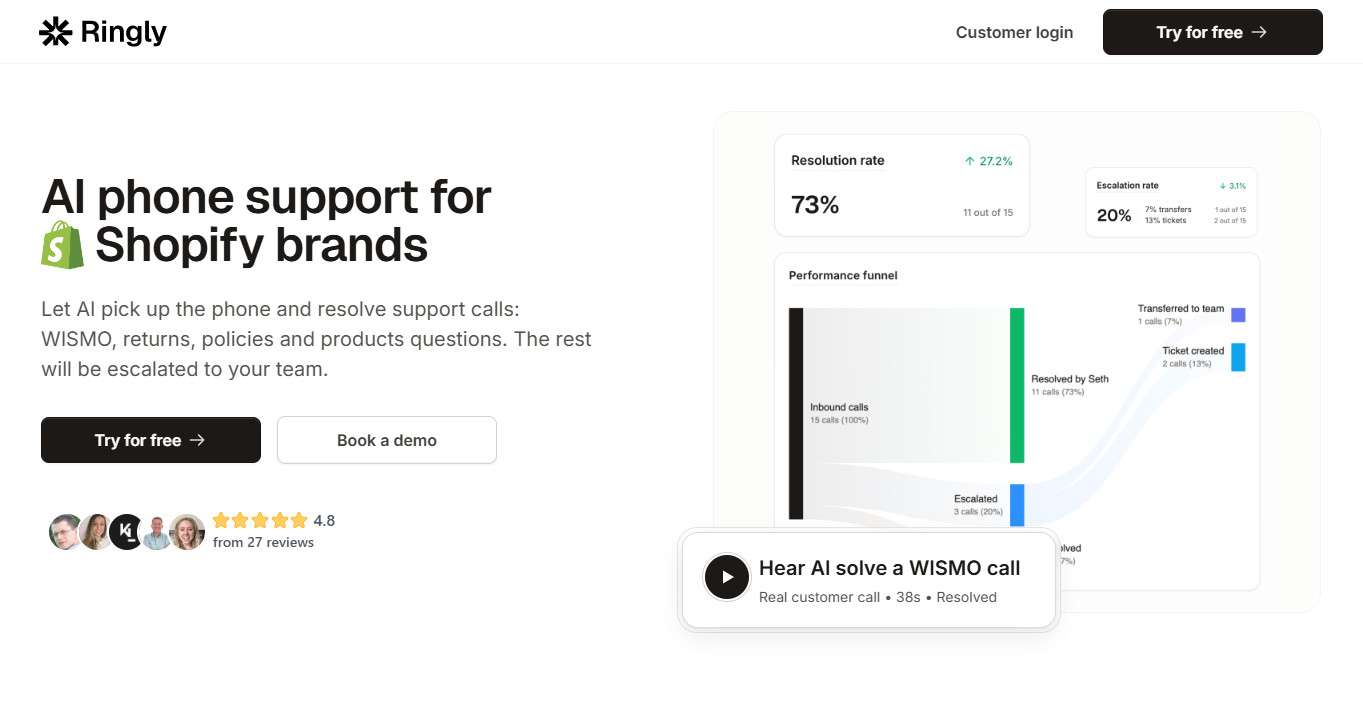1363x719 pixels.
Task: Click the Transferred to team marker
Action: point(1237,313)
